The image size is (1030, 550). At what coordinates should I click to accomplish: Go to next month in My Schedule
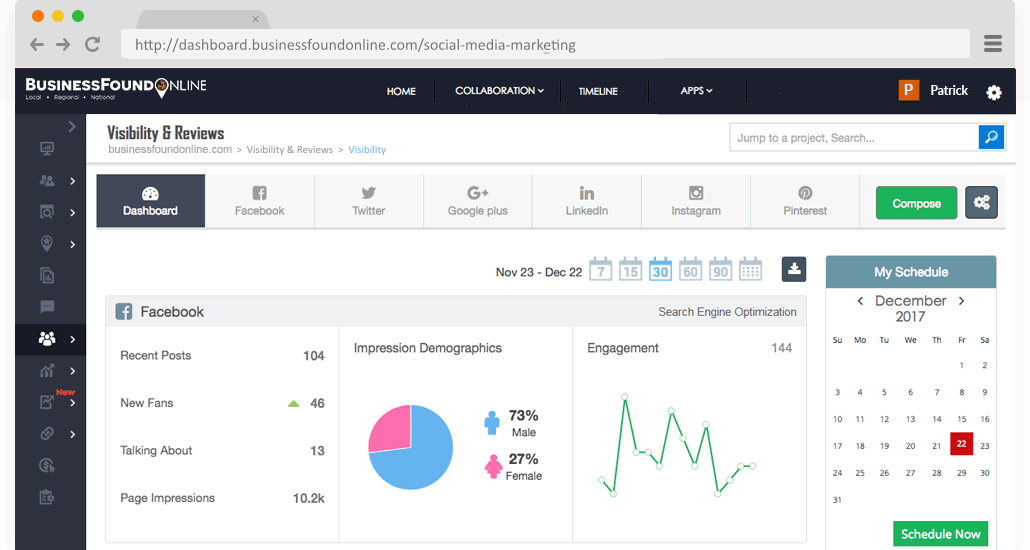pyautogui.click(x=962, y=301)
